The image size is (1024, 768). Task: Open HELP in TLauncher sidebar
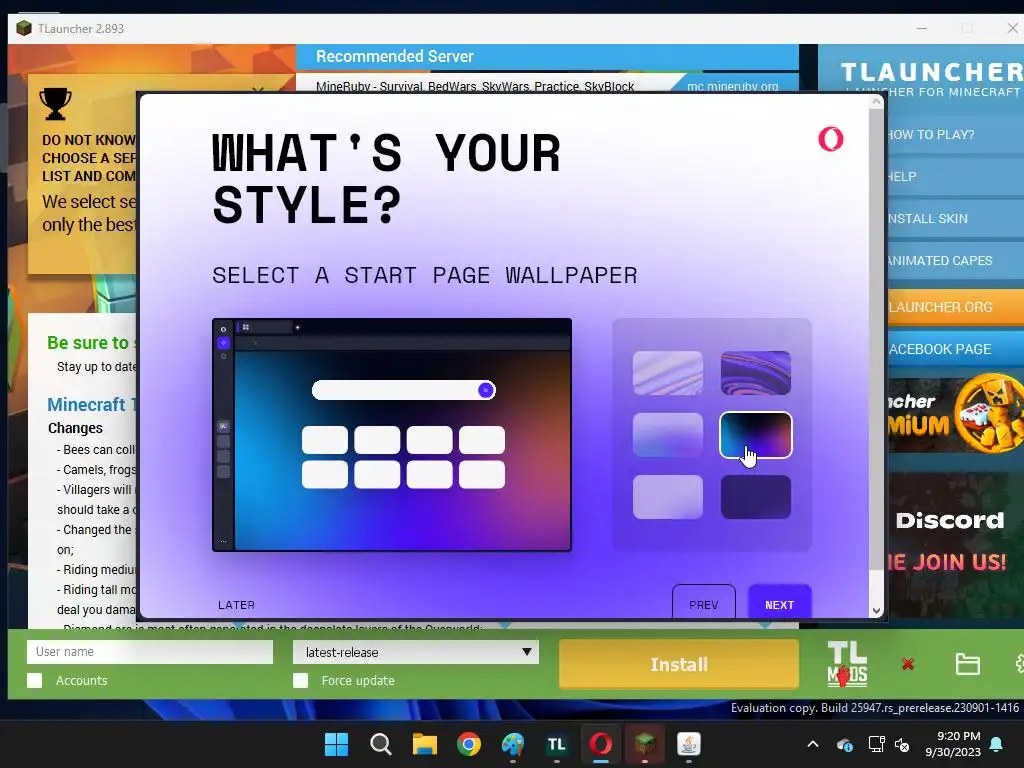tap(955, 176)
